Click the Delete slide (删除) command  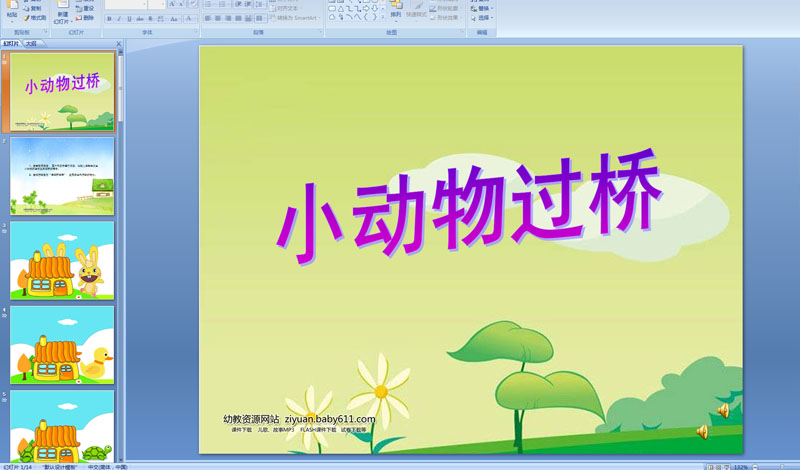pyautogui.click(x=85, y=18)
